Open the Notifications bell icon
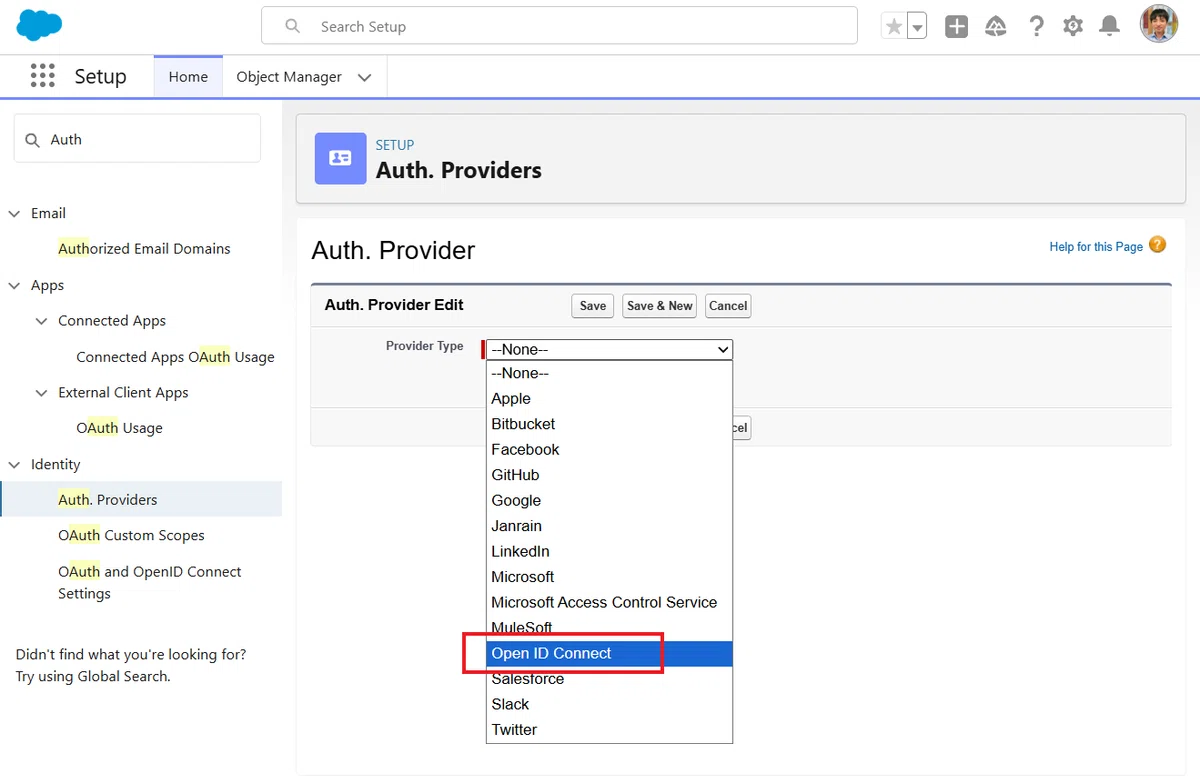The image size is (1200, 782). click(x=1109, y=27)
